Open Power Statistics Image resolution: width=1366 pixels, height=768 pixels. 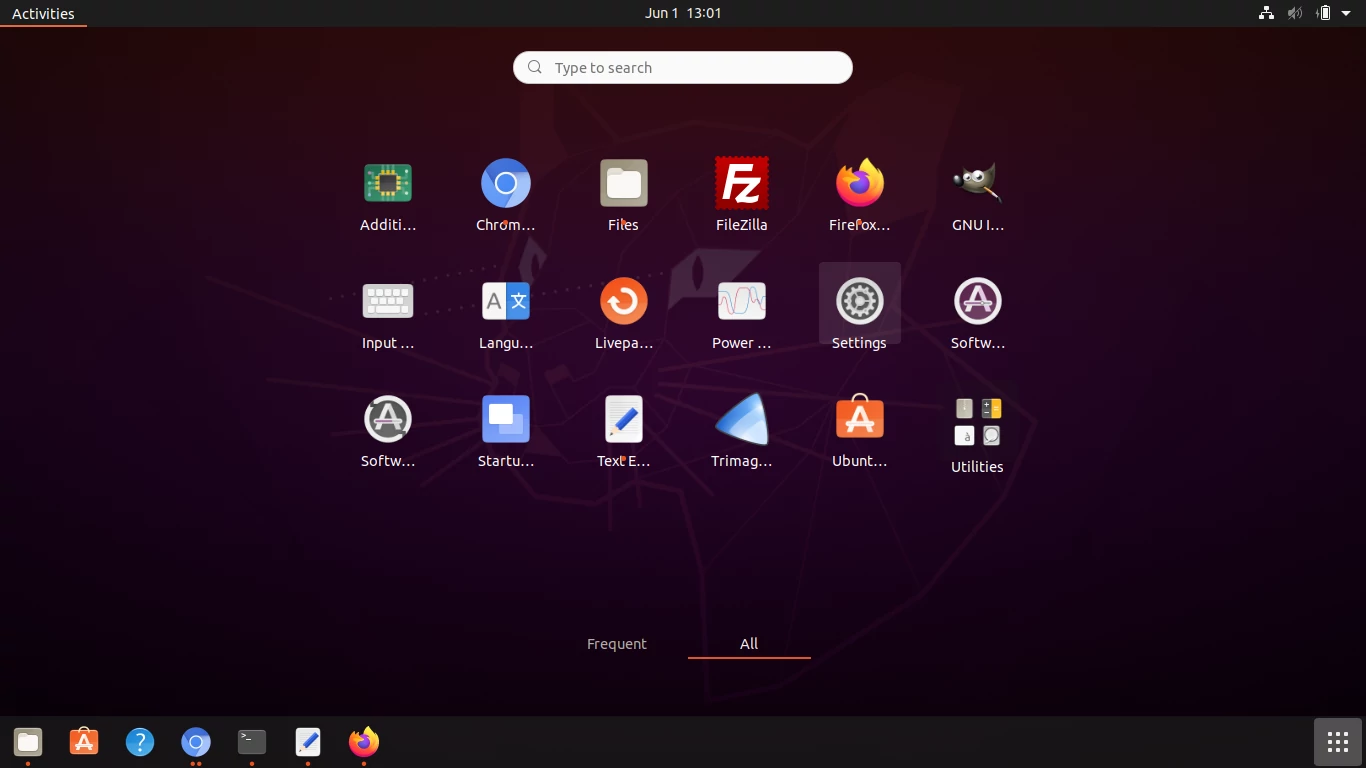tap(742, 314)
